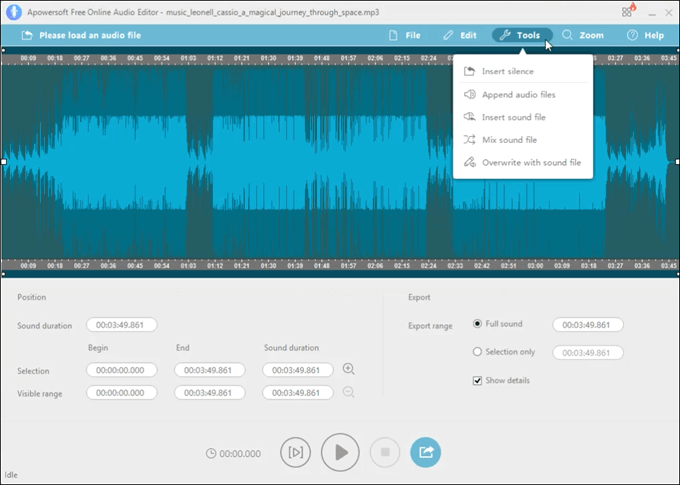Click the Tools wrench icon

(x=505, y=35)
